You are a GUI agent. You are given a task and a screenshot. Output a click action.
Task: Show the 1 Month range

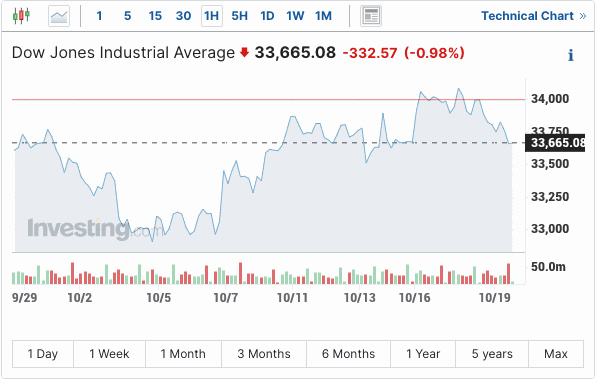click(x=183, y=354)
